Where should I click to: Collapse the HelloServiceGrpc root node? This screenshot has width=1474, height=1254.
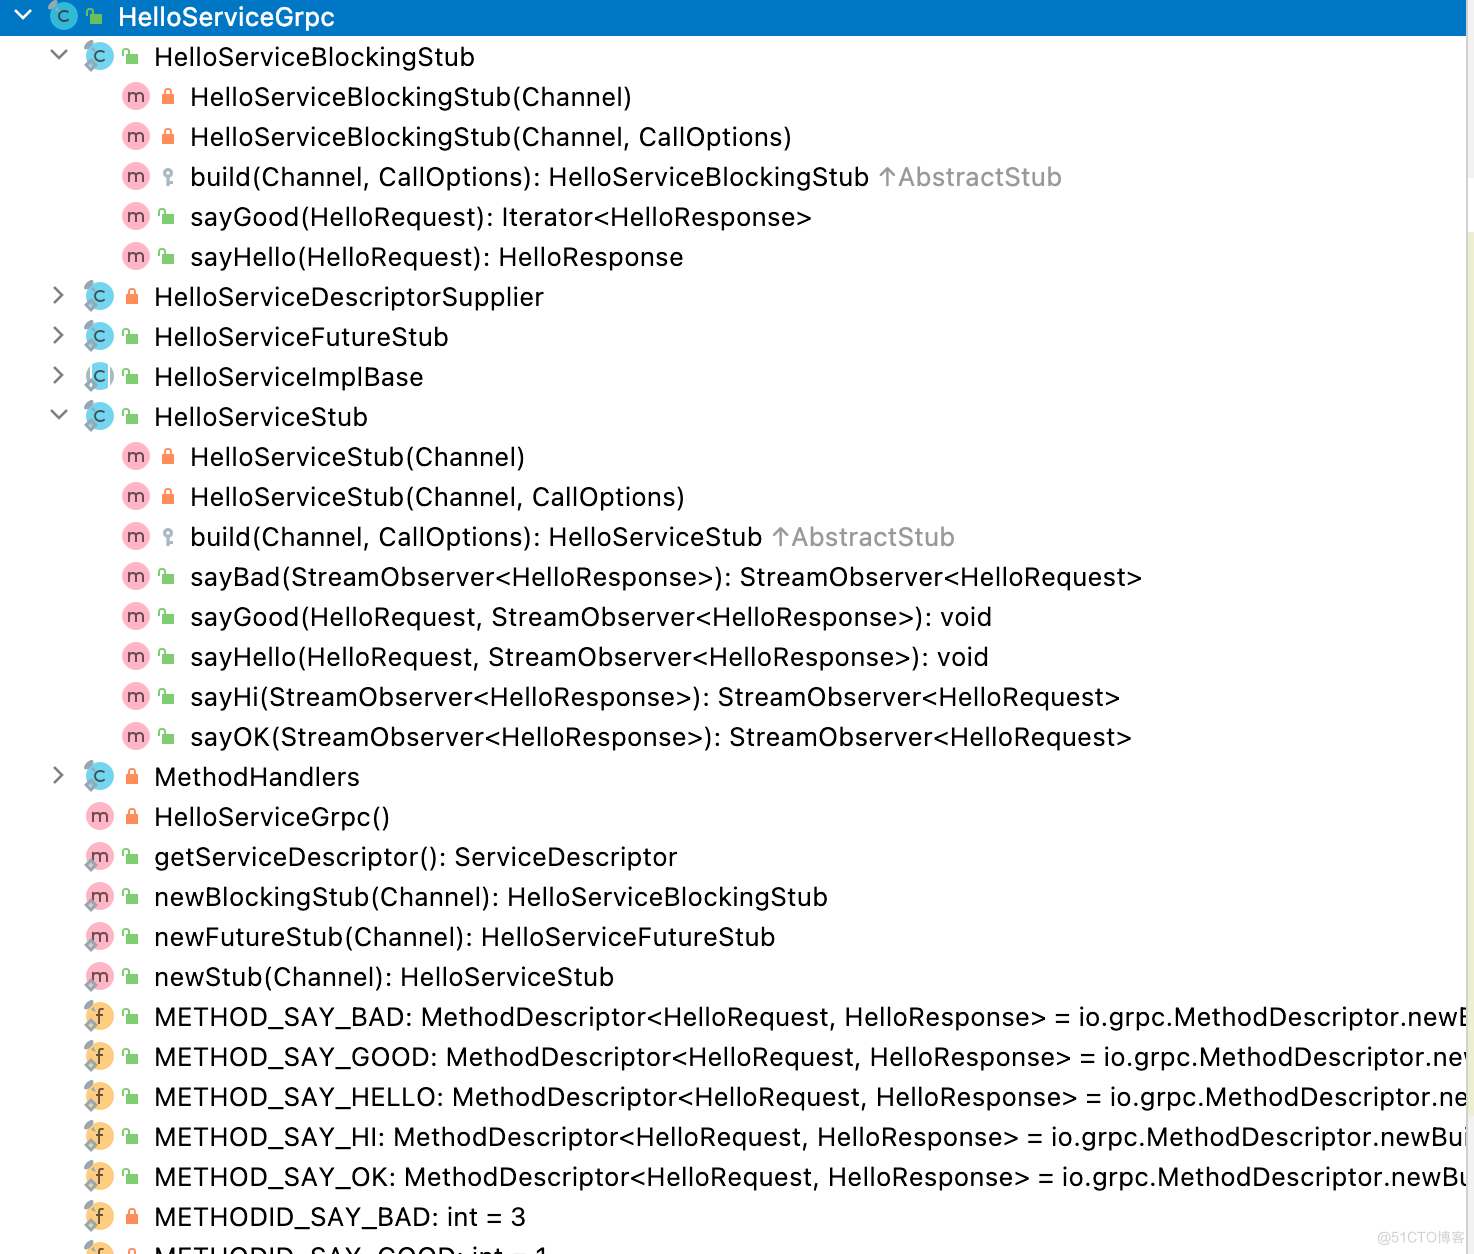[x=23, y=15]
